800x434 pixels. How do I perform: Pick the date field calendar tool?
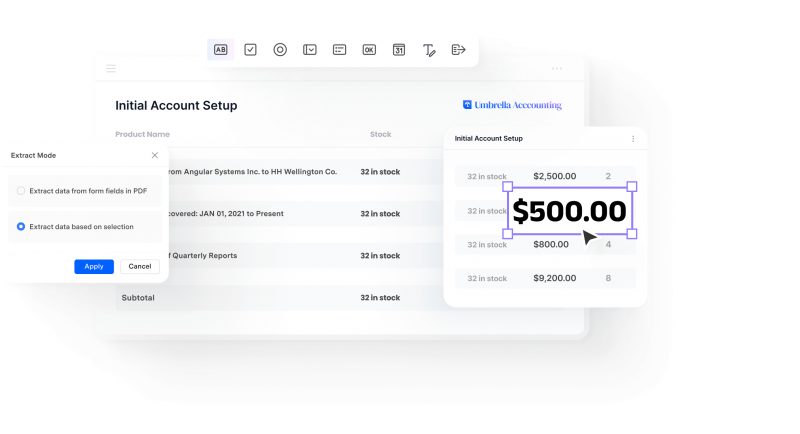398,49
